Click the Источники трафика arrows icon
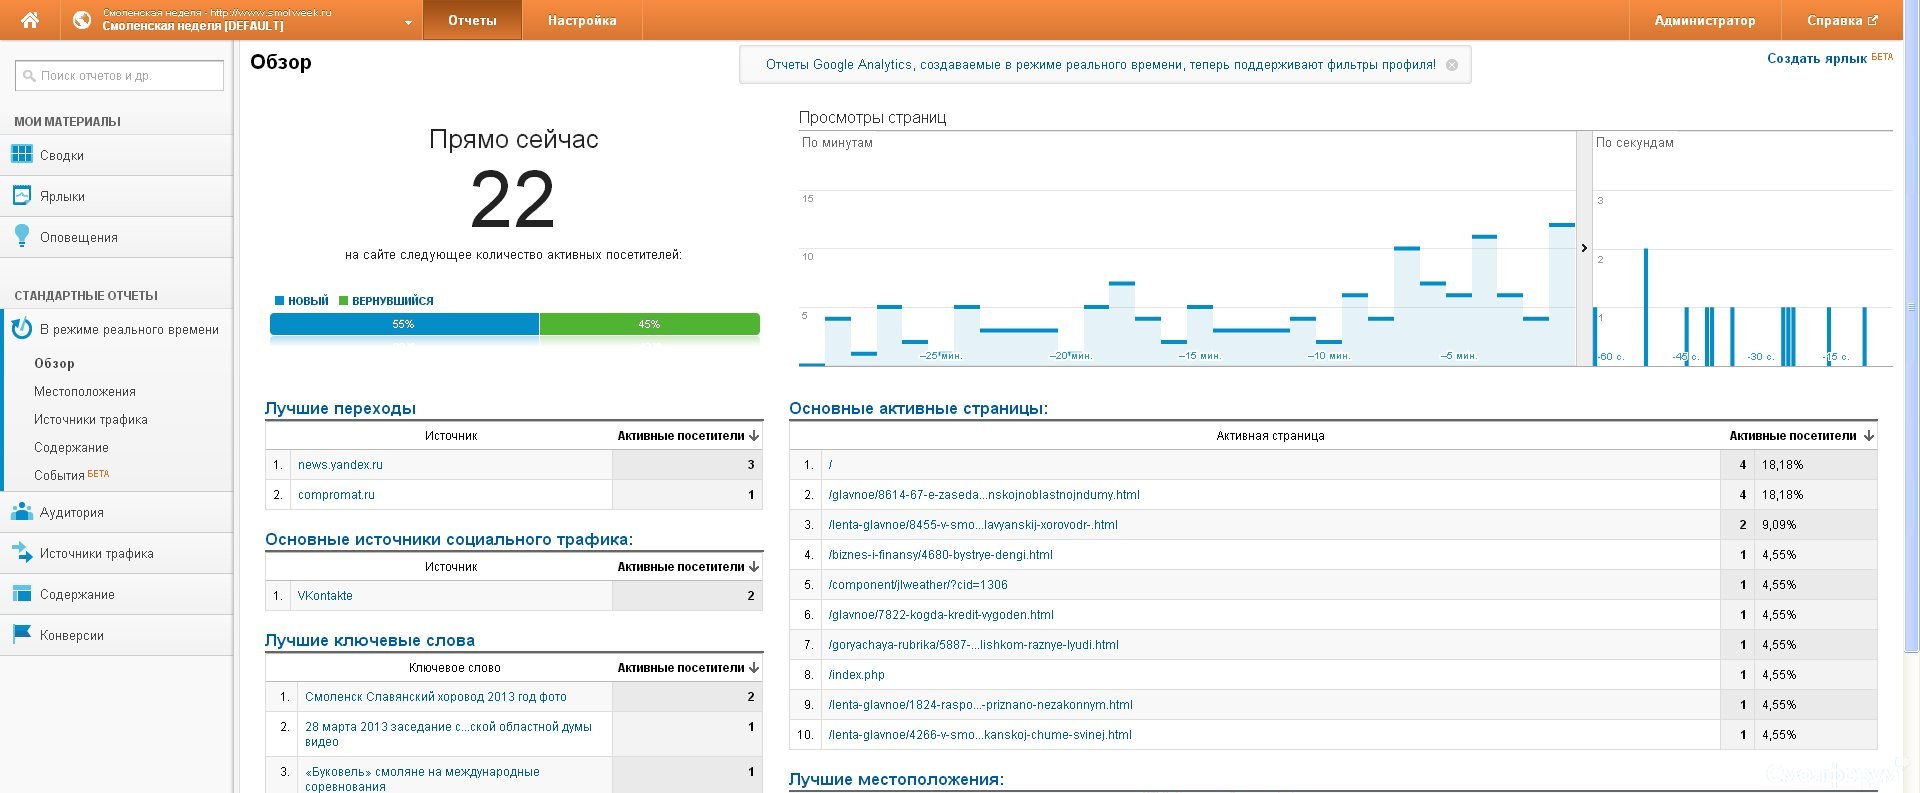 pos(22,553)
